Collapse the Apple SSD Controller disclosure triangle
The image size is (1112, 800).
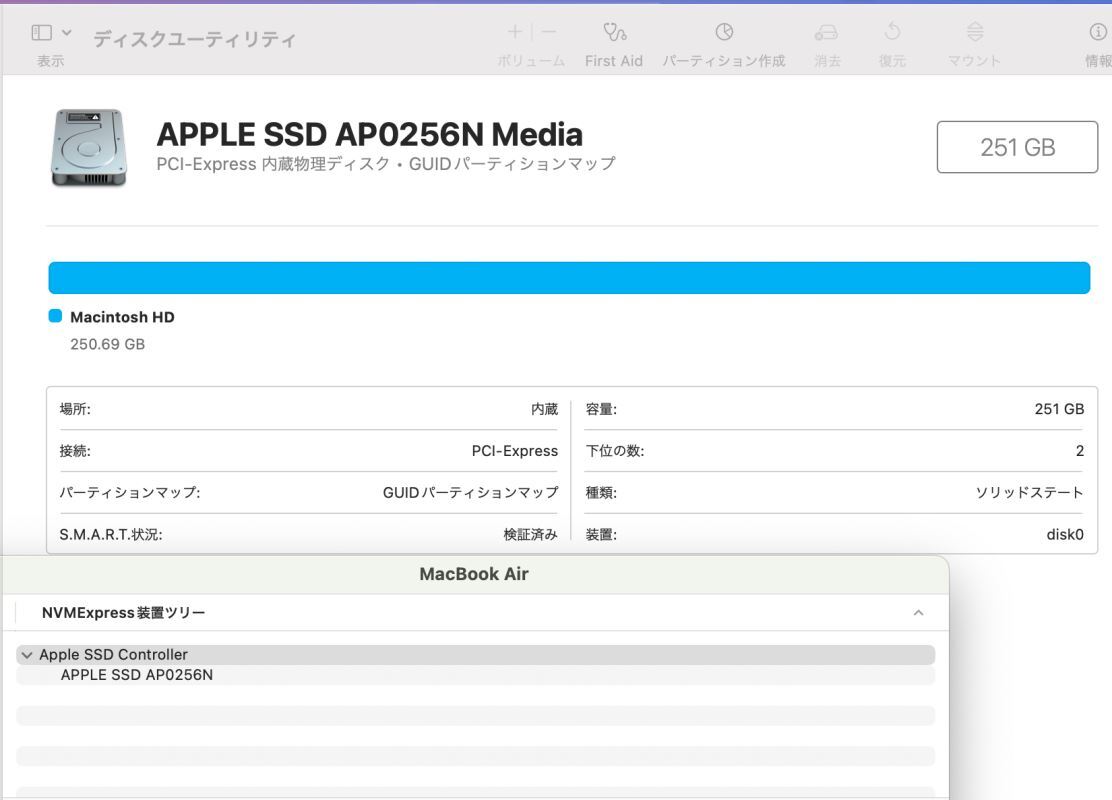tap(27, 655)
